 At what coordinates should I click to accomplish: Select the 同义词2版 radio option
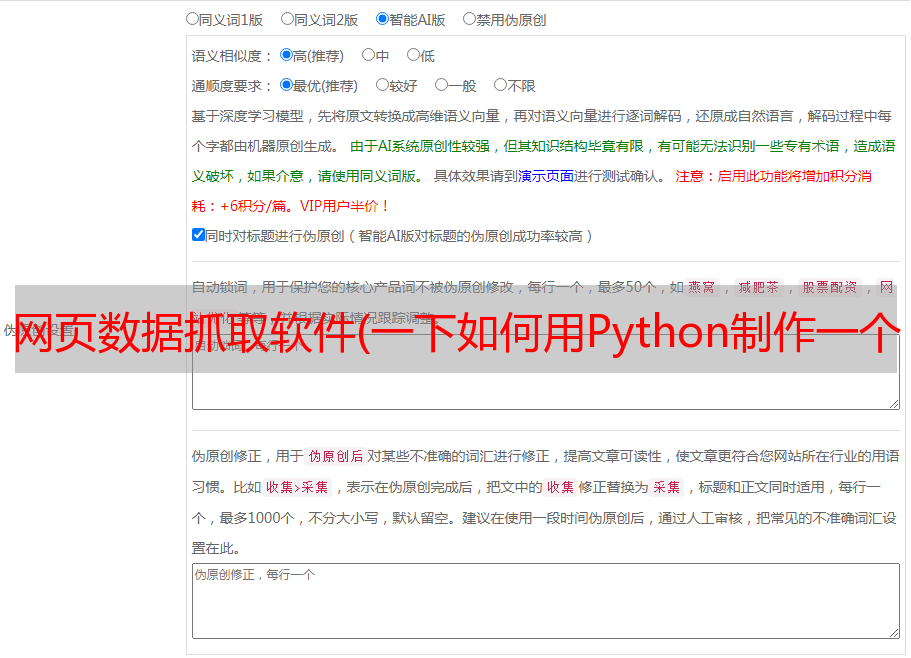(287, 19)
